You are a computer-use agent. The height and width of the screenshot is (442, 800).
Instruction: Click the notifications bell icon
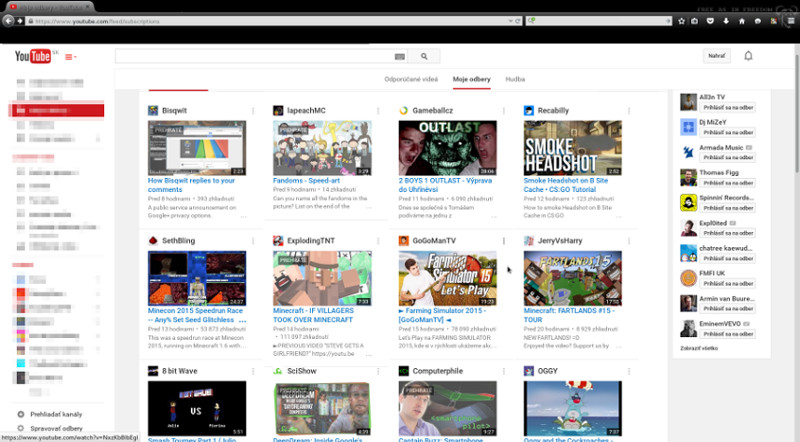tap(748, 56)
